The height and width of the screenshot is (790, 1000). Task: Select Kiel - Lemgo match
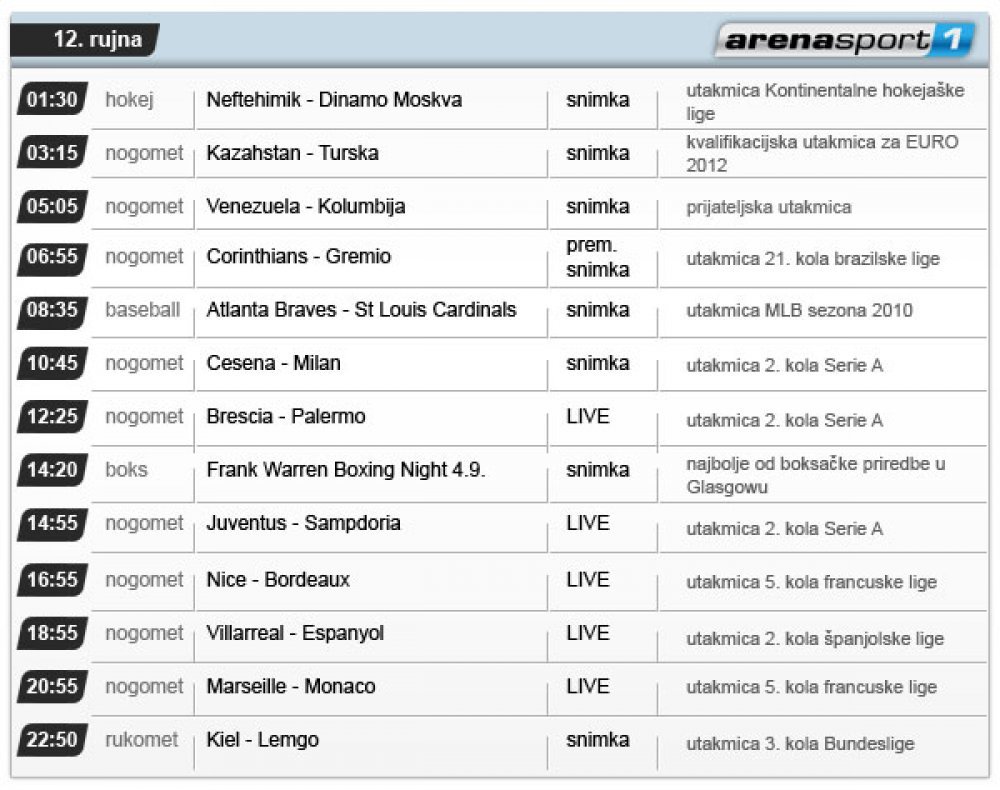click(x=263, y=740)
